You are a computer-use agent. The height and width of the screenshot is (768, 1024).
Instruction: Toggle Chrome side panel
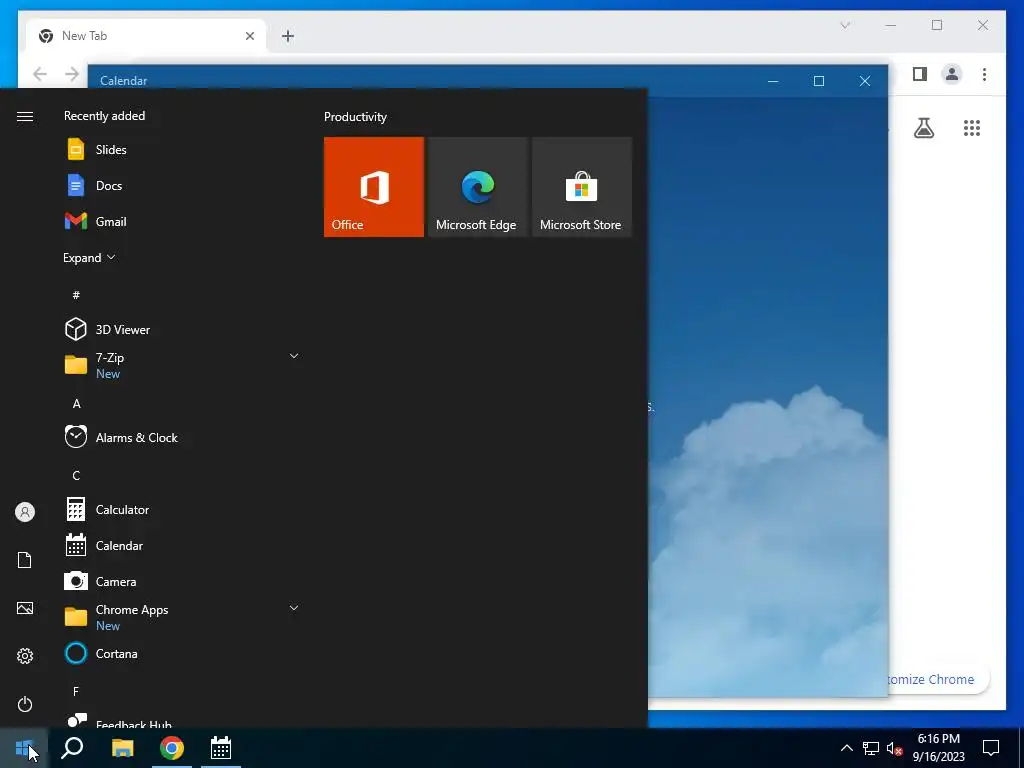920,74
